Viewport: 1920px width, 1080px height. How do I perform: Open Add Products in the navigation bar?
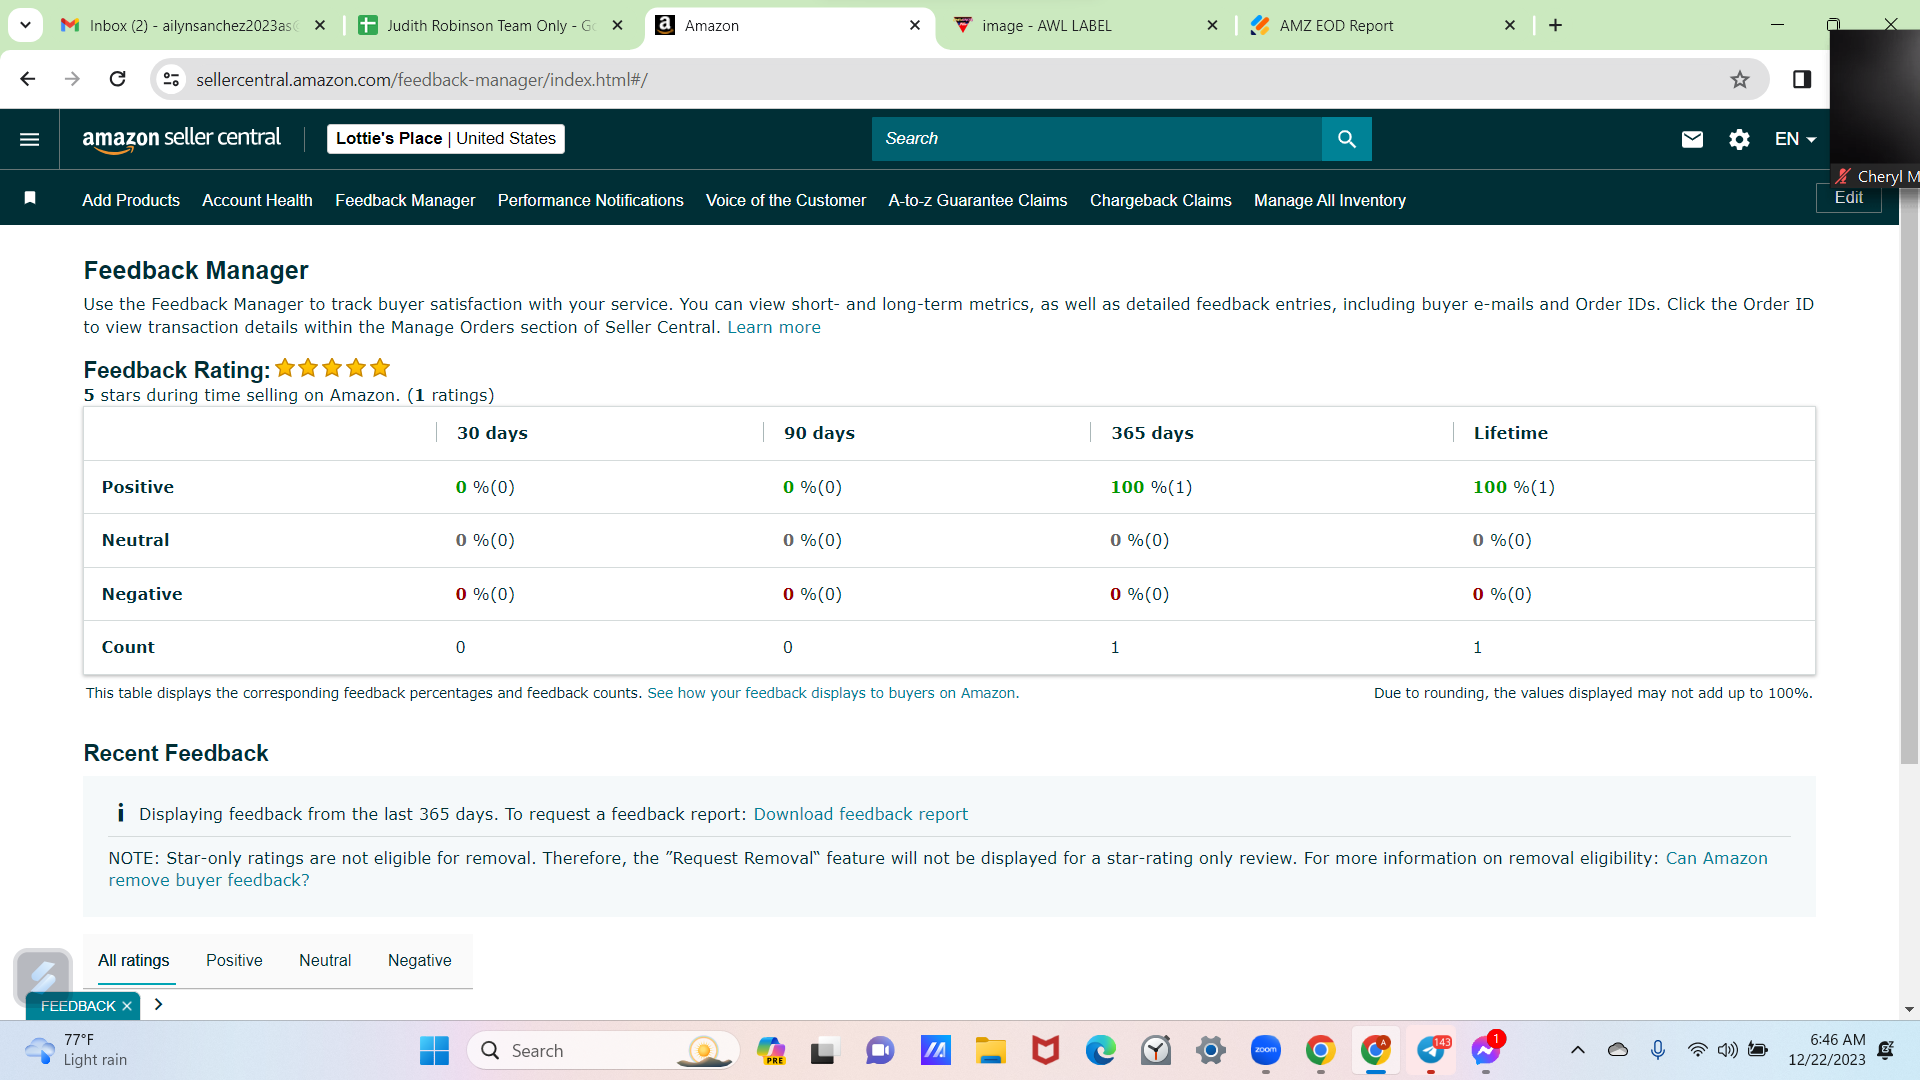tap(131, 200)
